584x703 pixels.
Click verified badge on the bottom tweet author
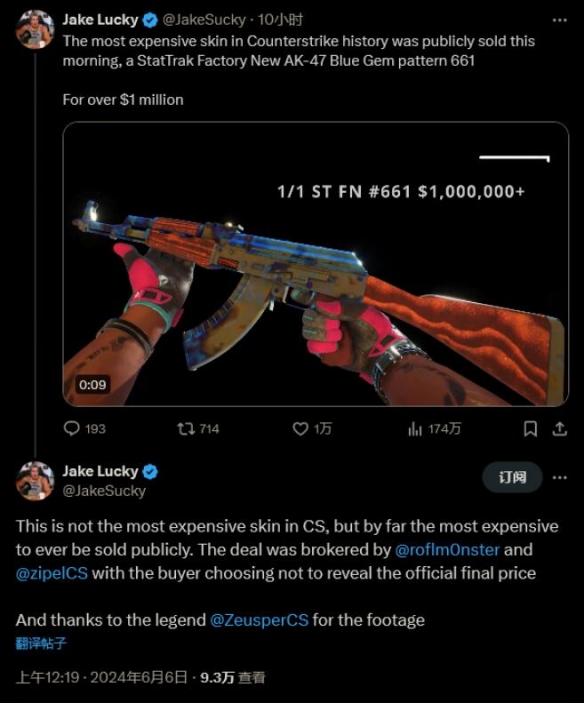click(x=150, y=472)
